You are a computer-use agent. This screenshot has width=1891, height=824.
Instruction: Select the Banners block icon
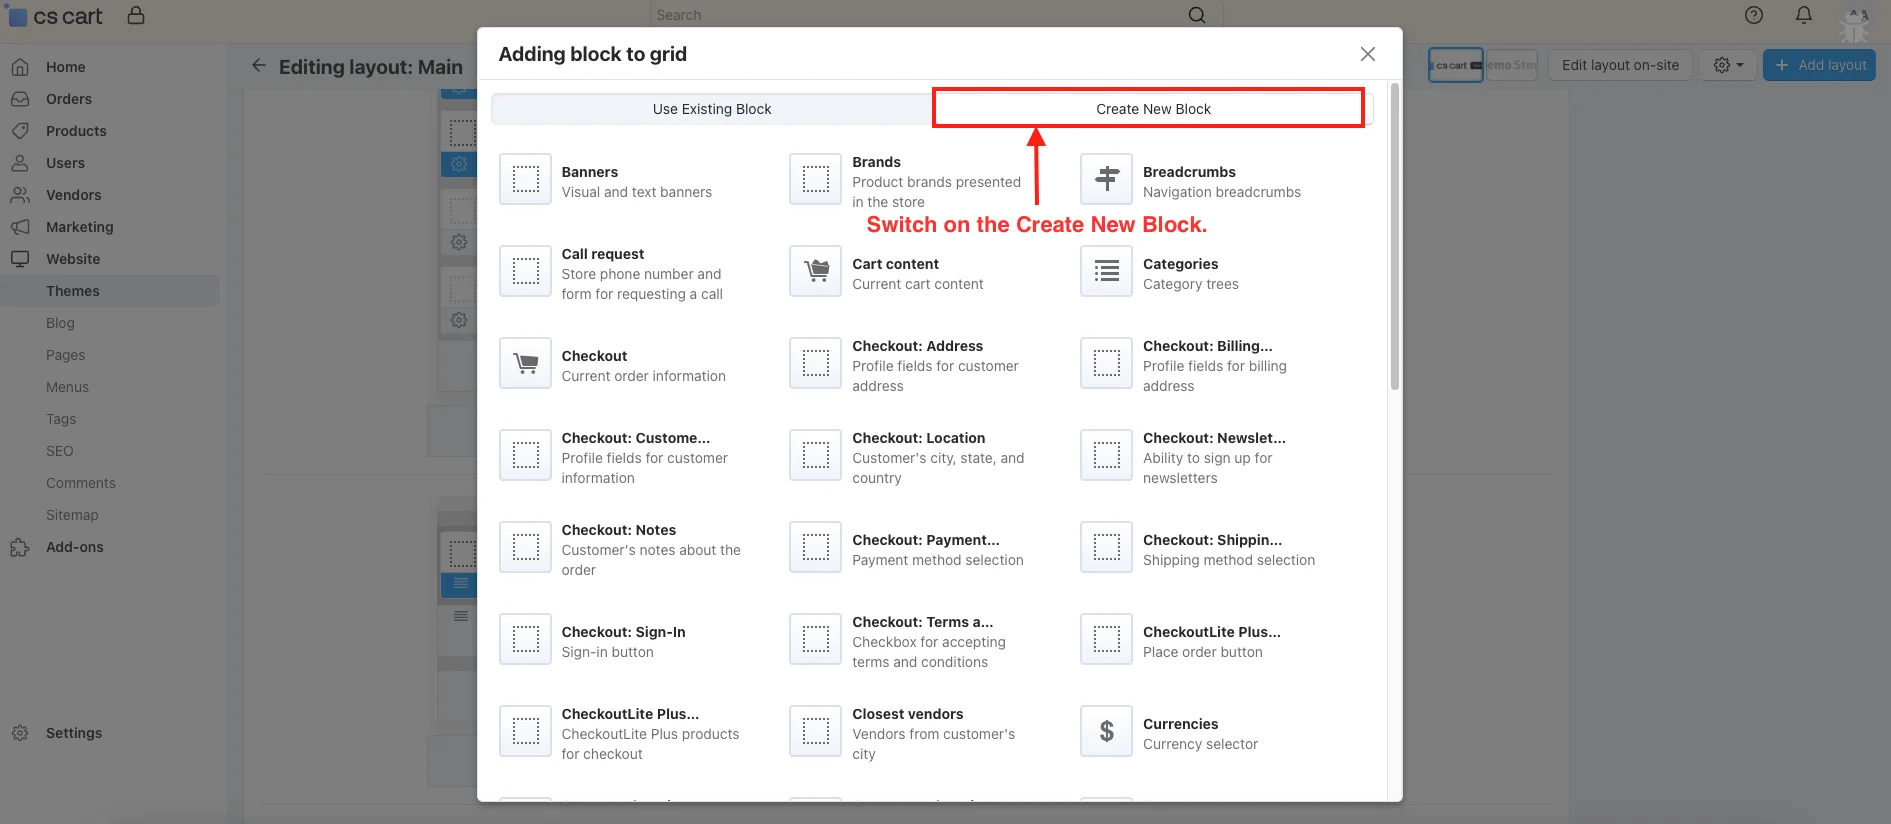pyautogui.click(x=525, y=179)
